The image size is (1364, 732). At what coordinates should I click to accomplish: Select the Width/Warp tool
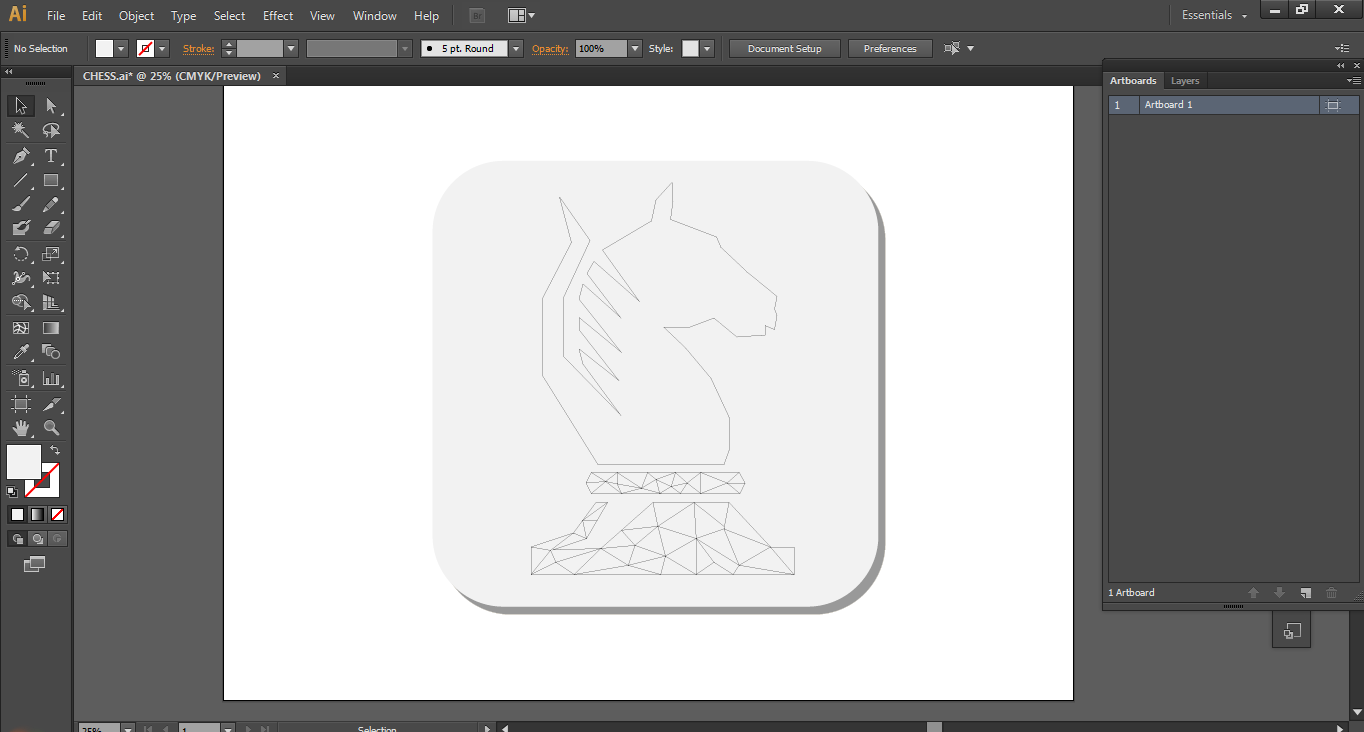tap(21, 279)
